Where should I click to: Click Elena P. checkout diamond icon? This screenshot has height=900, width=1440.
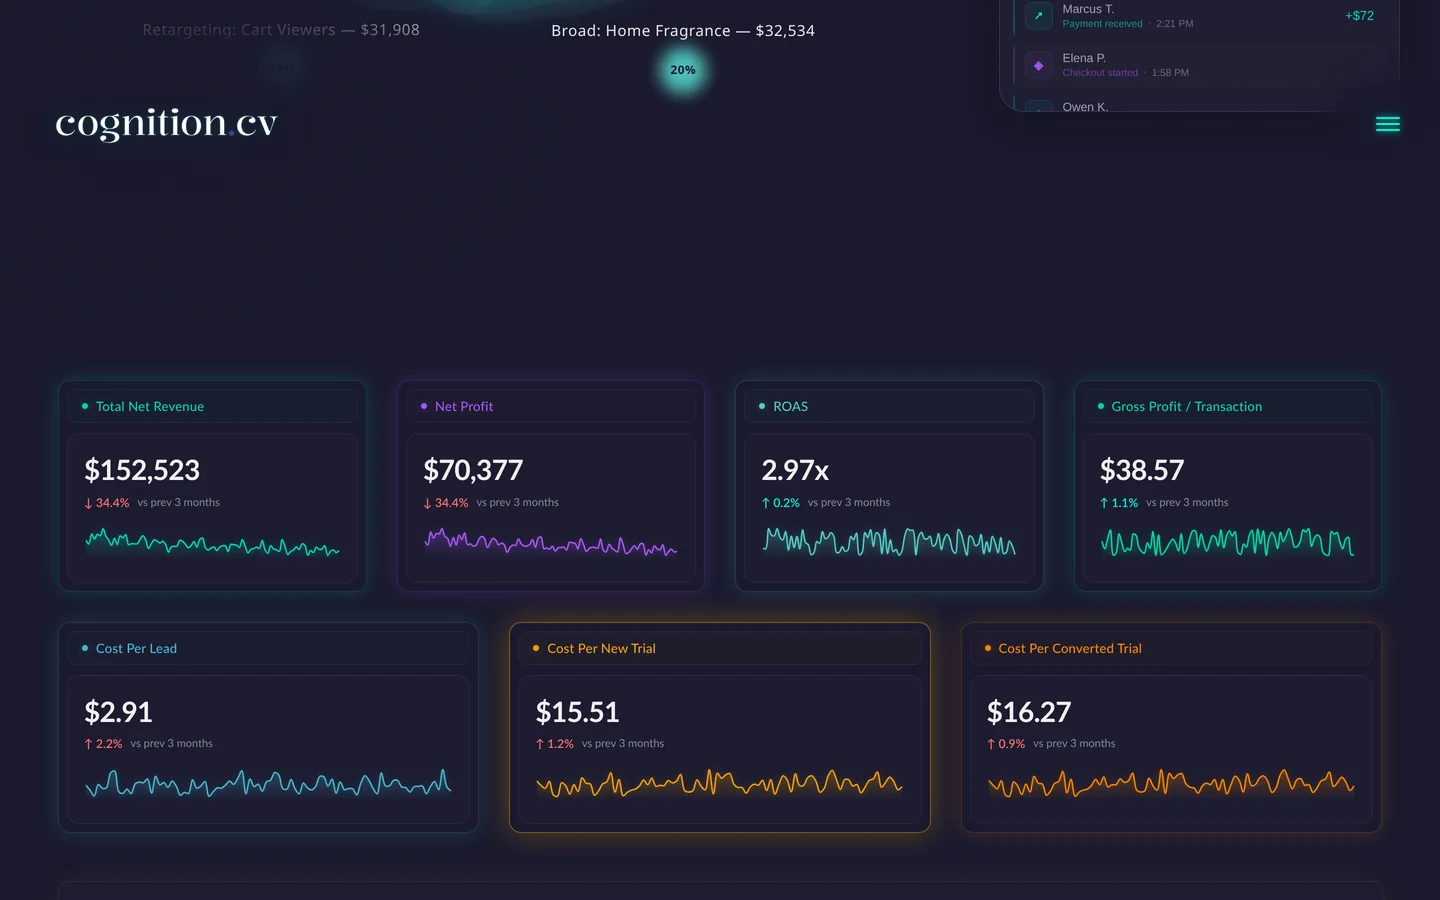click(x=1038, y=65)
